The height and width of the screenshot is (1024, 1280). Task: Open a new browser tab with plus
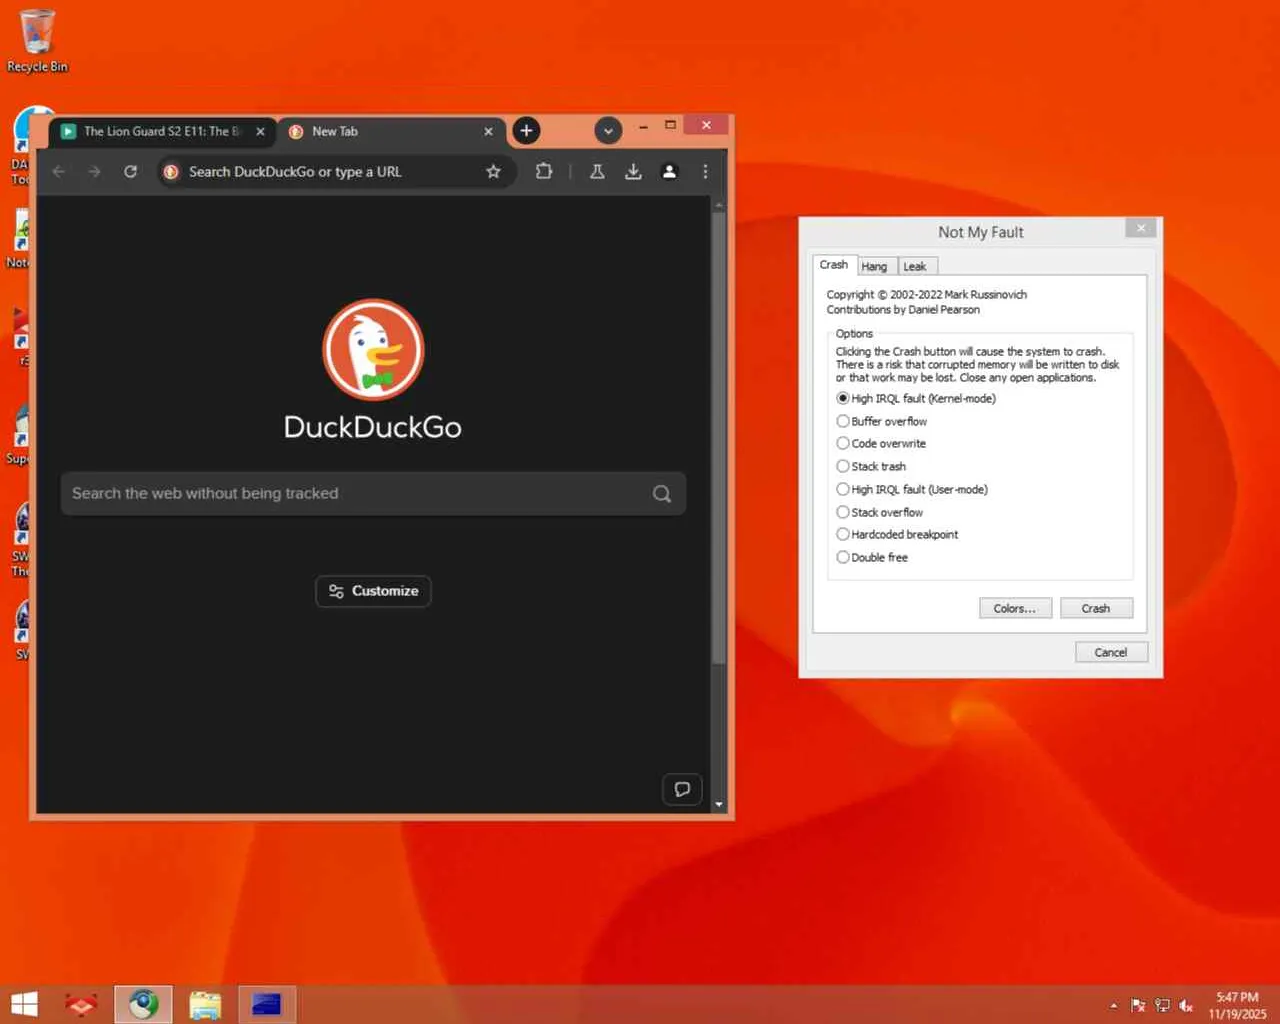[526, 131]
